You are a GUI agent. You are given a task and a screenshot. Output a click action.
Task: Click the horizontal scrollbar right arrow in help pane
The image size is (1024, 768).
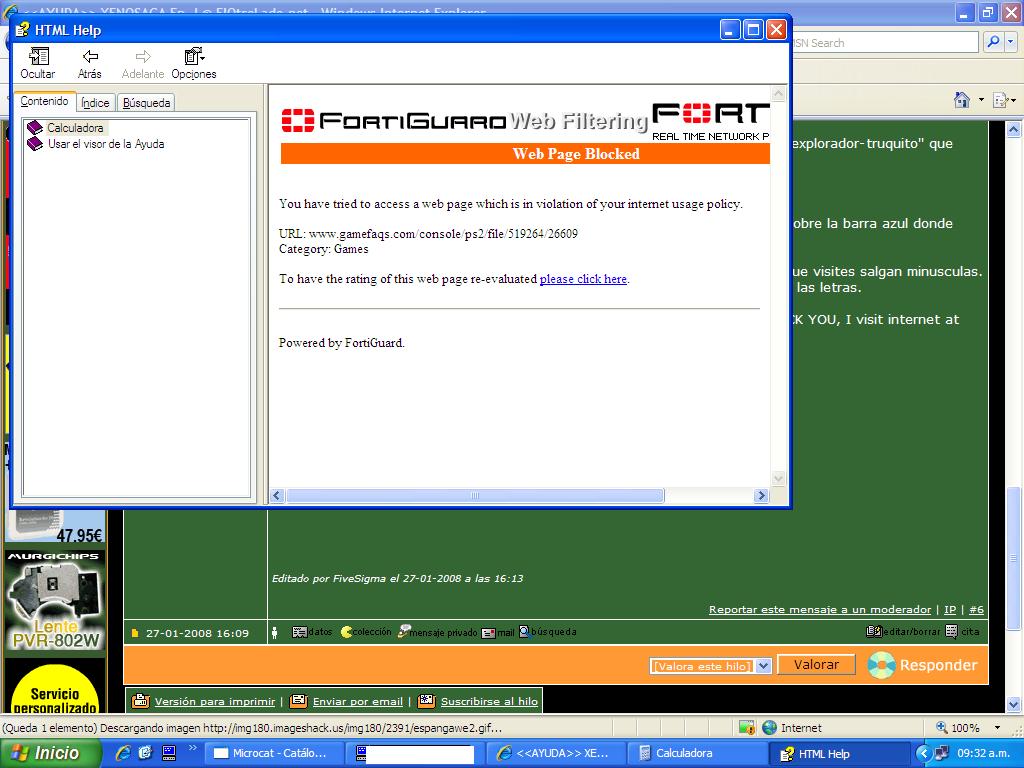coord(761,496)
